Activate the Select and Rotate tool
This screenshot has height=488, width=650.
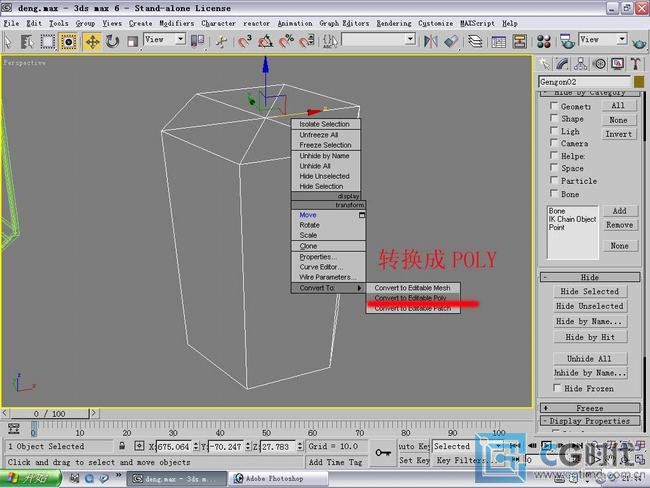112,41
